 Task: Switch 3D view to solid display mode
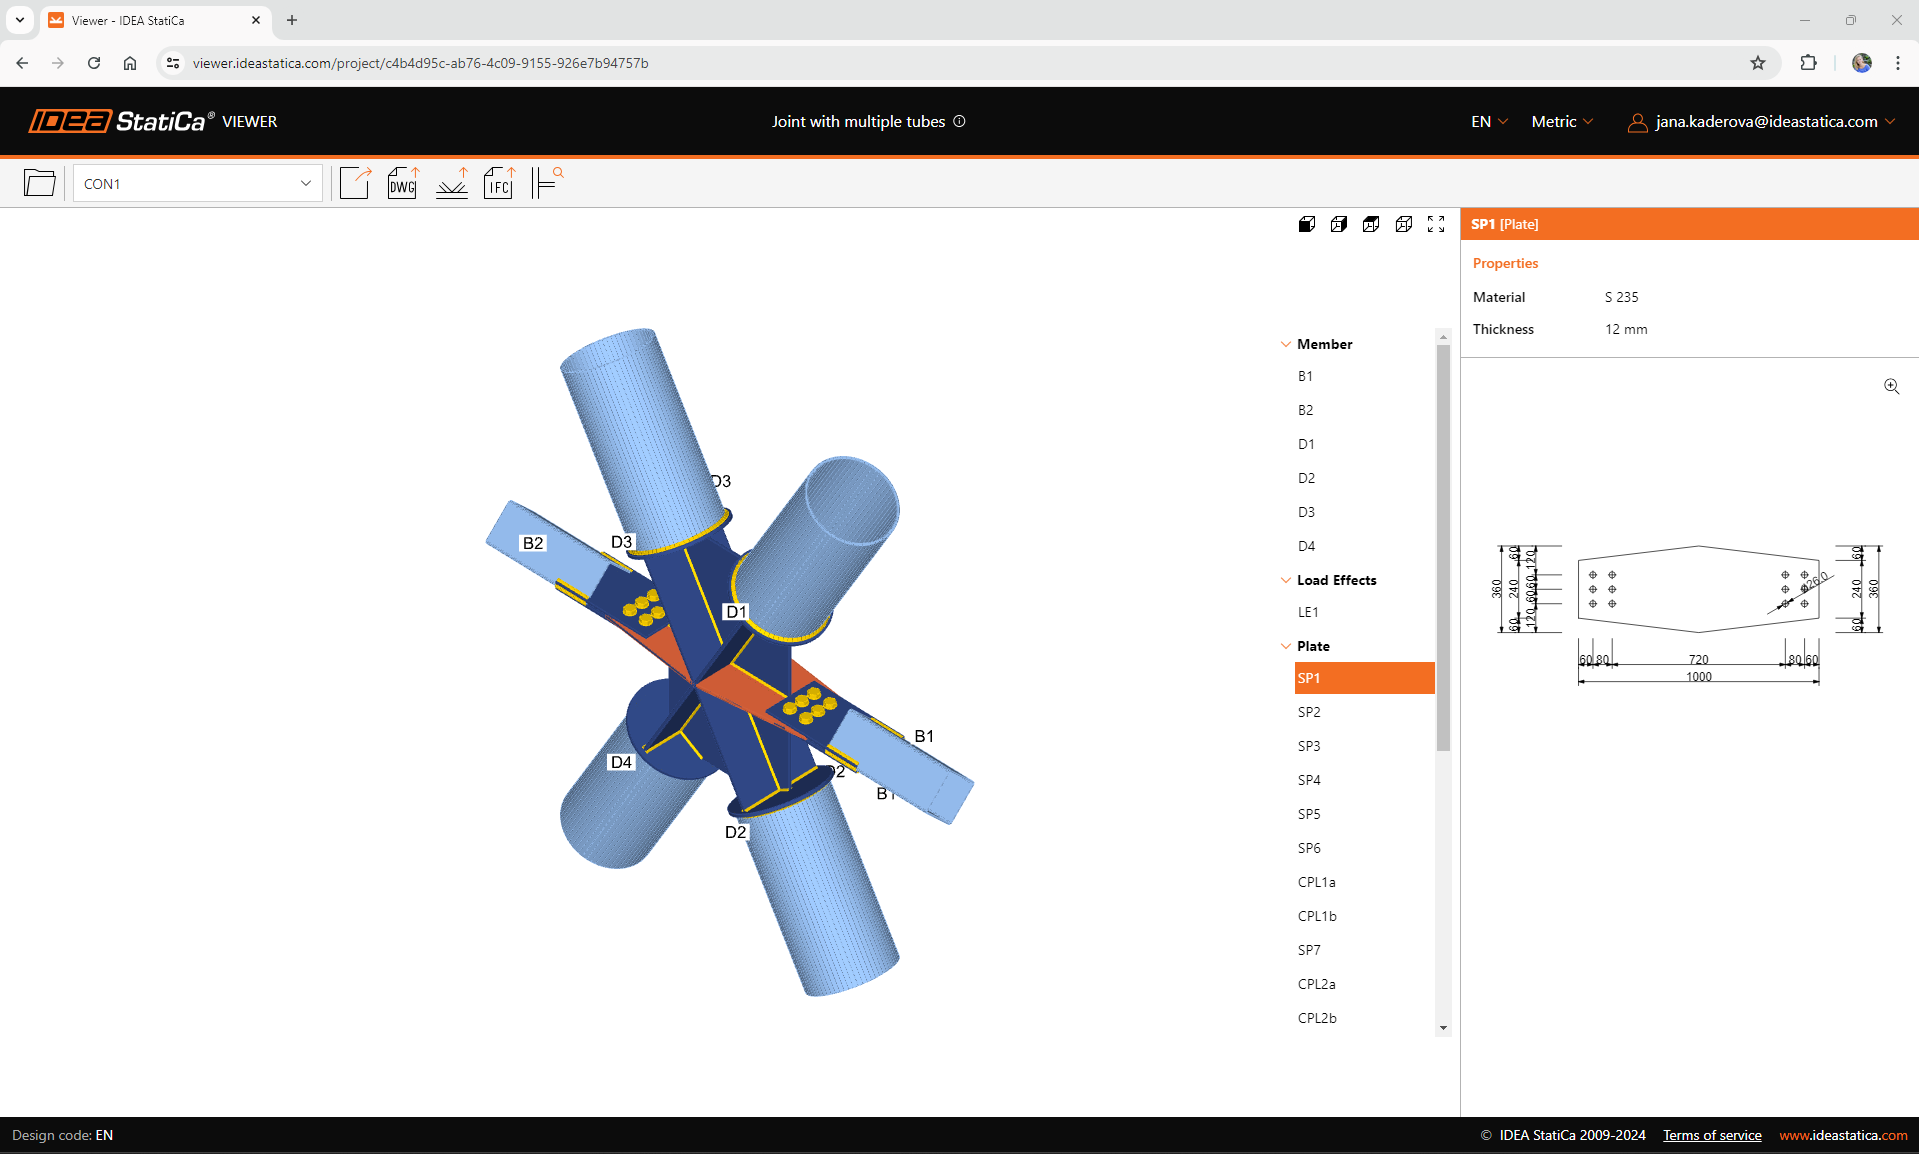pyautogui.click(x=1307, y=224)
